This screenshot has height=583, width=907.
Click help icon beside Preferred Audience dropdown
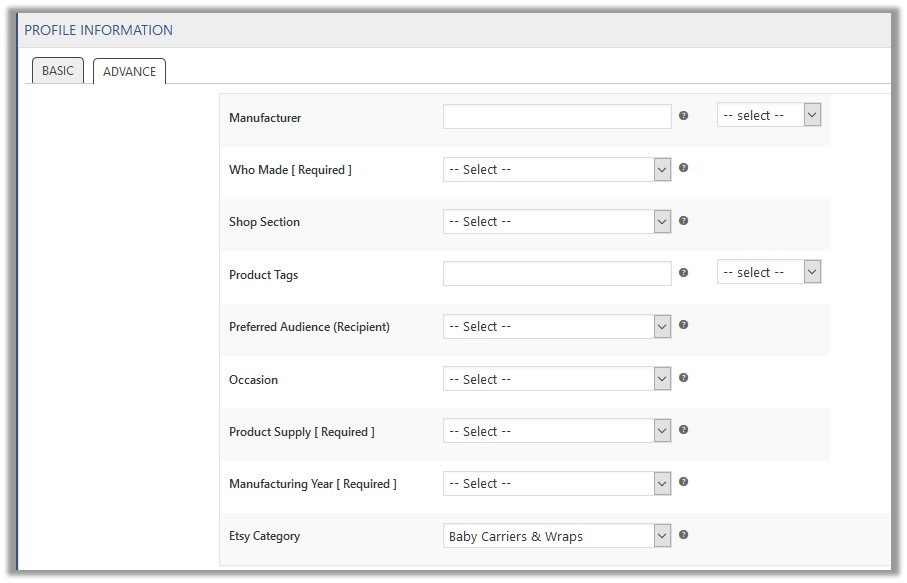[683, 324]
